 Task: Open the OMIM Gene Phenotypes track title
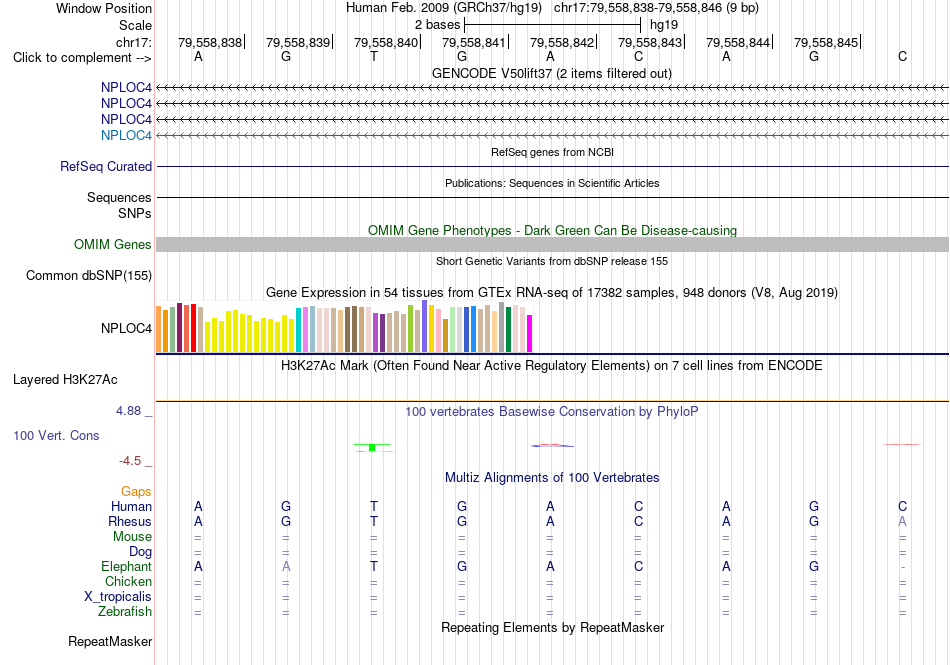[x=552, y=230]
